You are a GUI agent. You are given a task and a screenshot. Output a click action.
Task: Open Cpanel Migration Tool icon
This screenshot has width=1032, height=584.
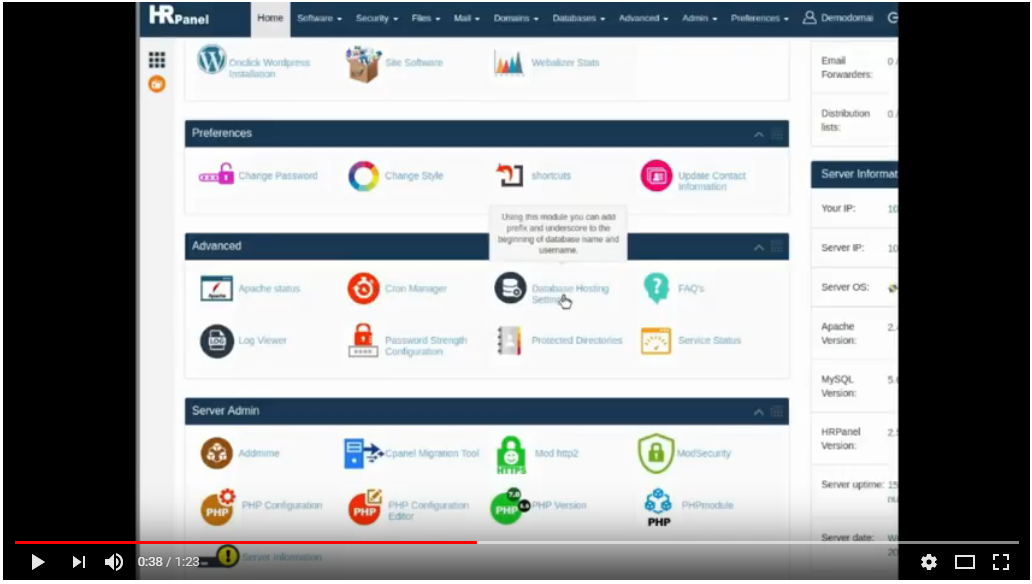[x=363, y=454]
